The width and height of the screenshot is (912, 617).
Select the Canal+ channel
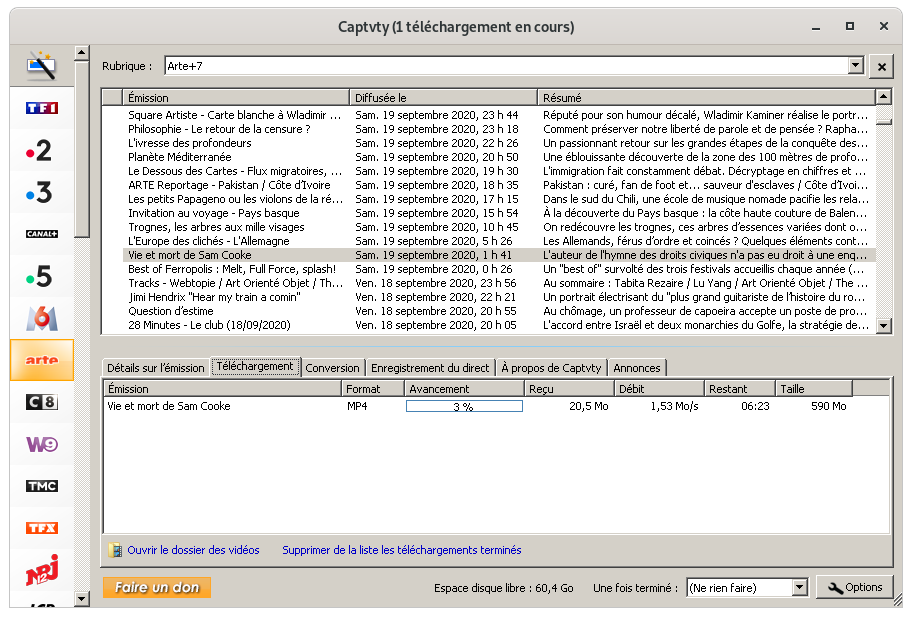(41, 234)
